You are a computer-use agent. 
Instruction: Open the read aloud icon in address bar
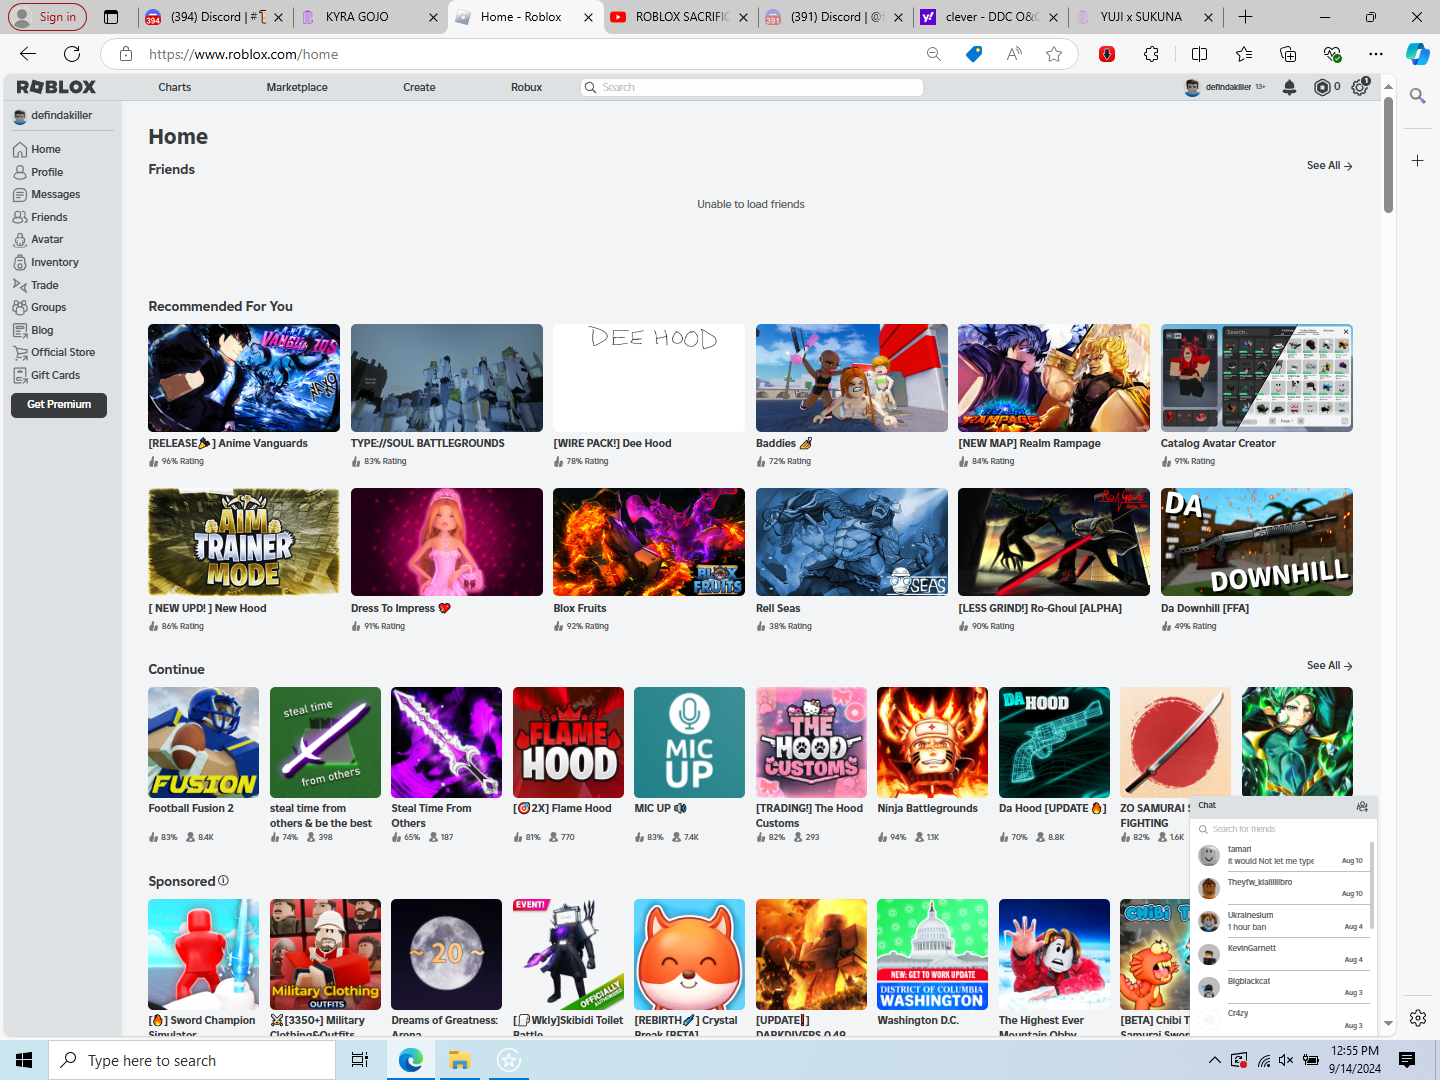click(x=1014, y=54)
